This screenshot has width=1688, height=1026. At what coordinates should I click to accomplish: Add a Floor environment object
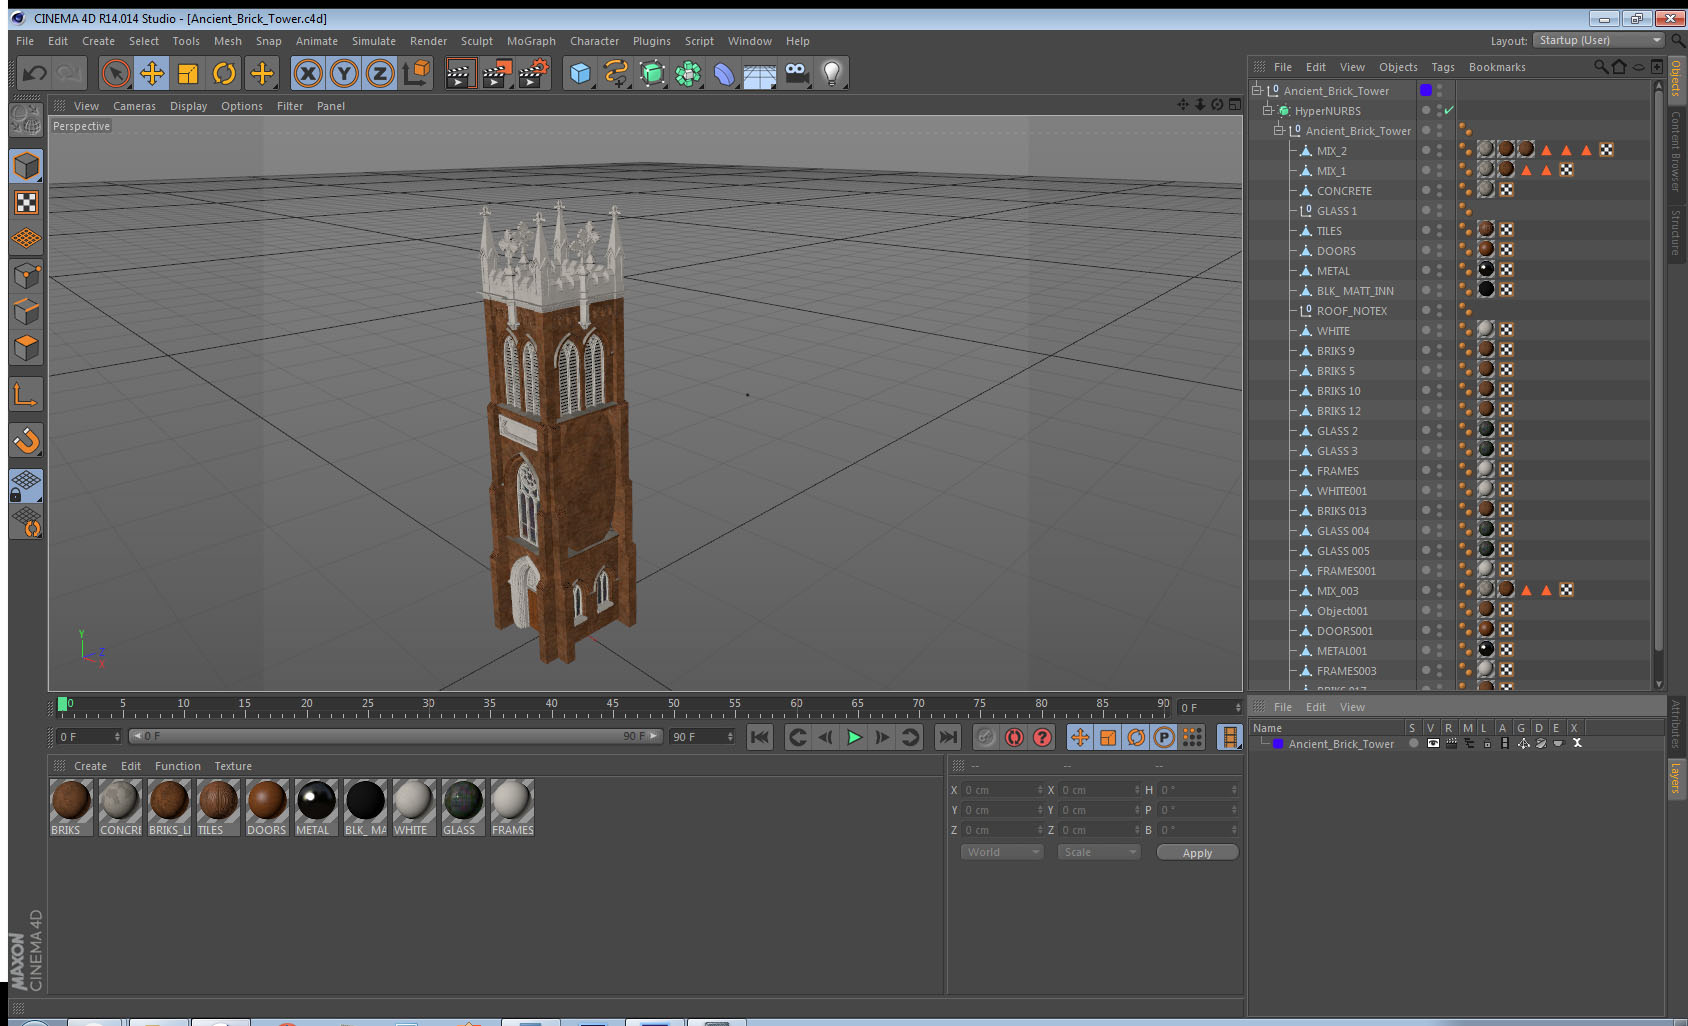(760, 73)
